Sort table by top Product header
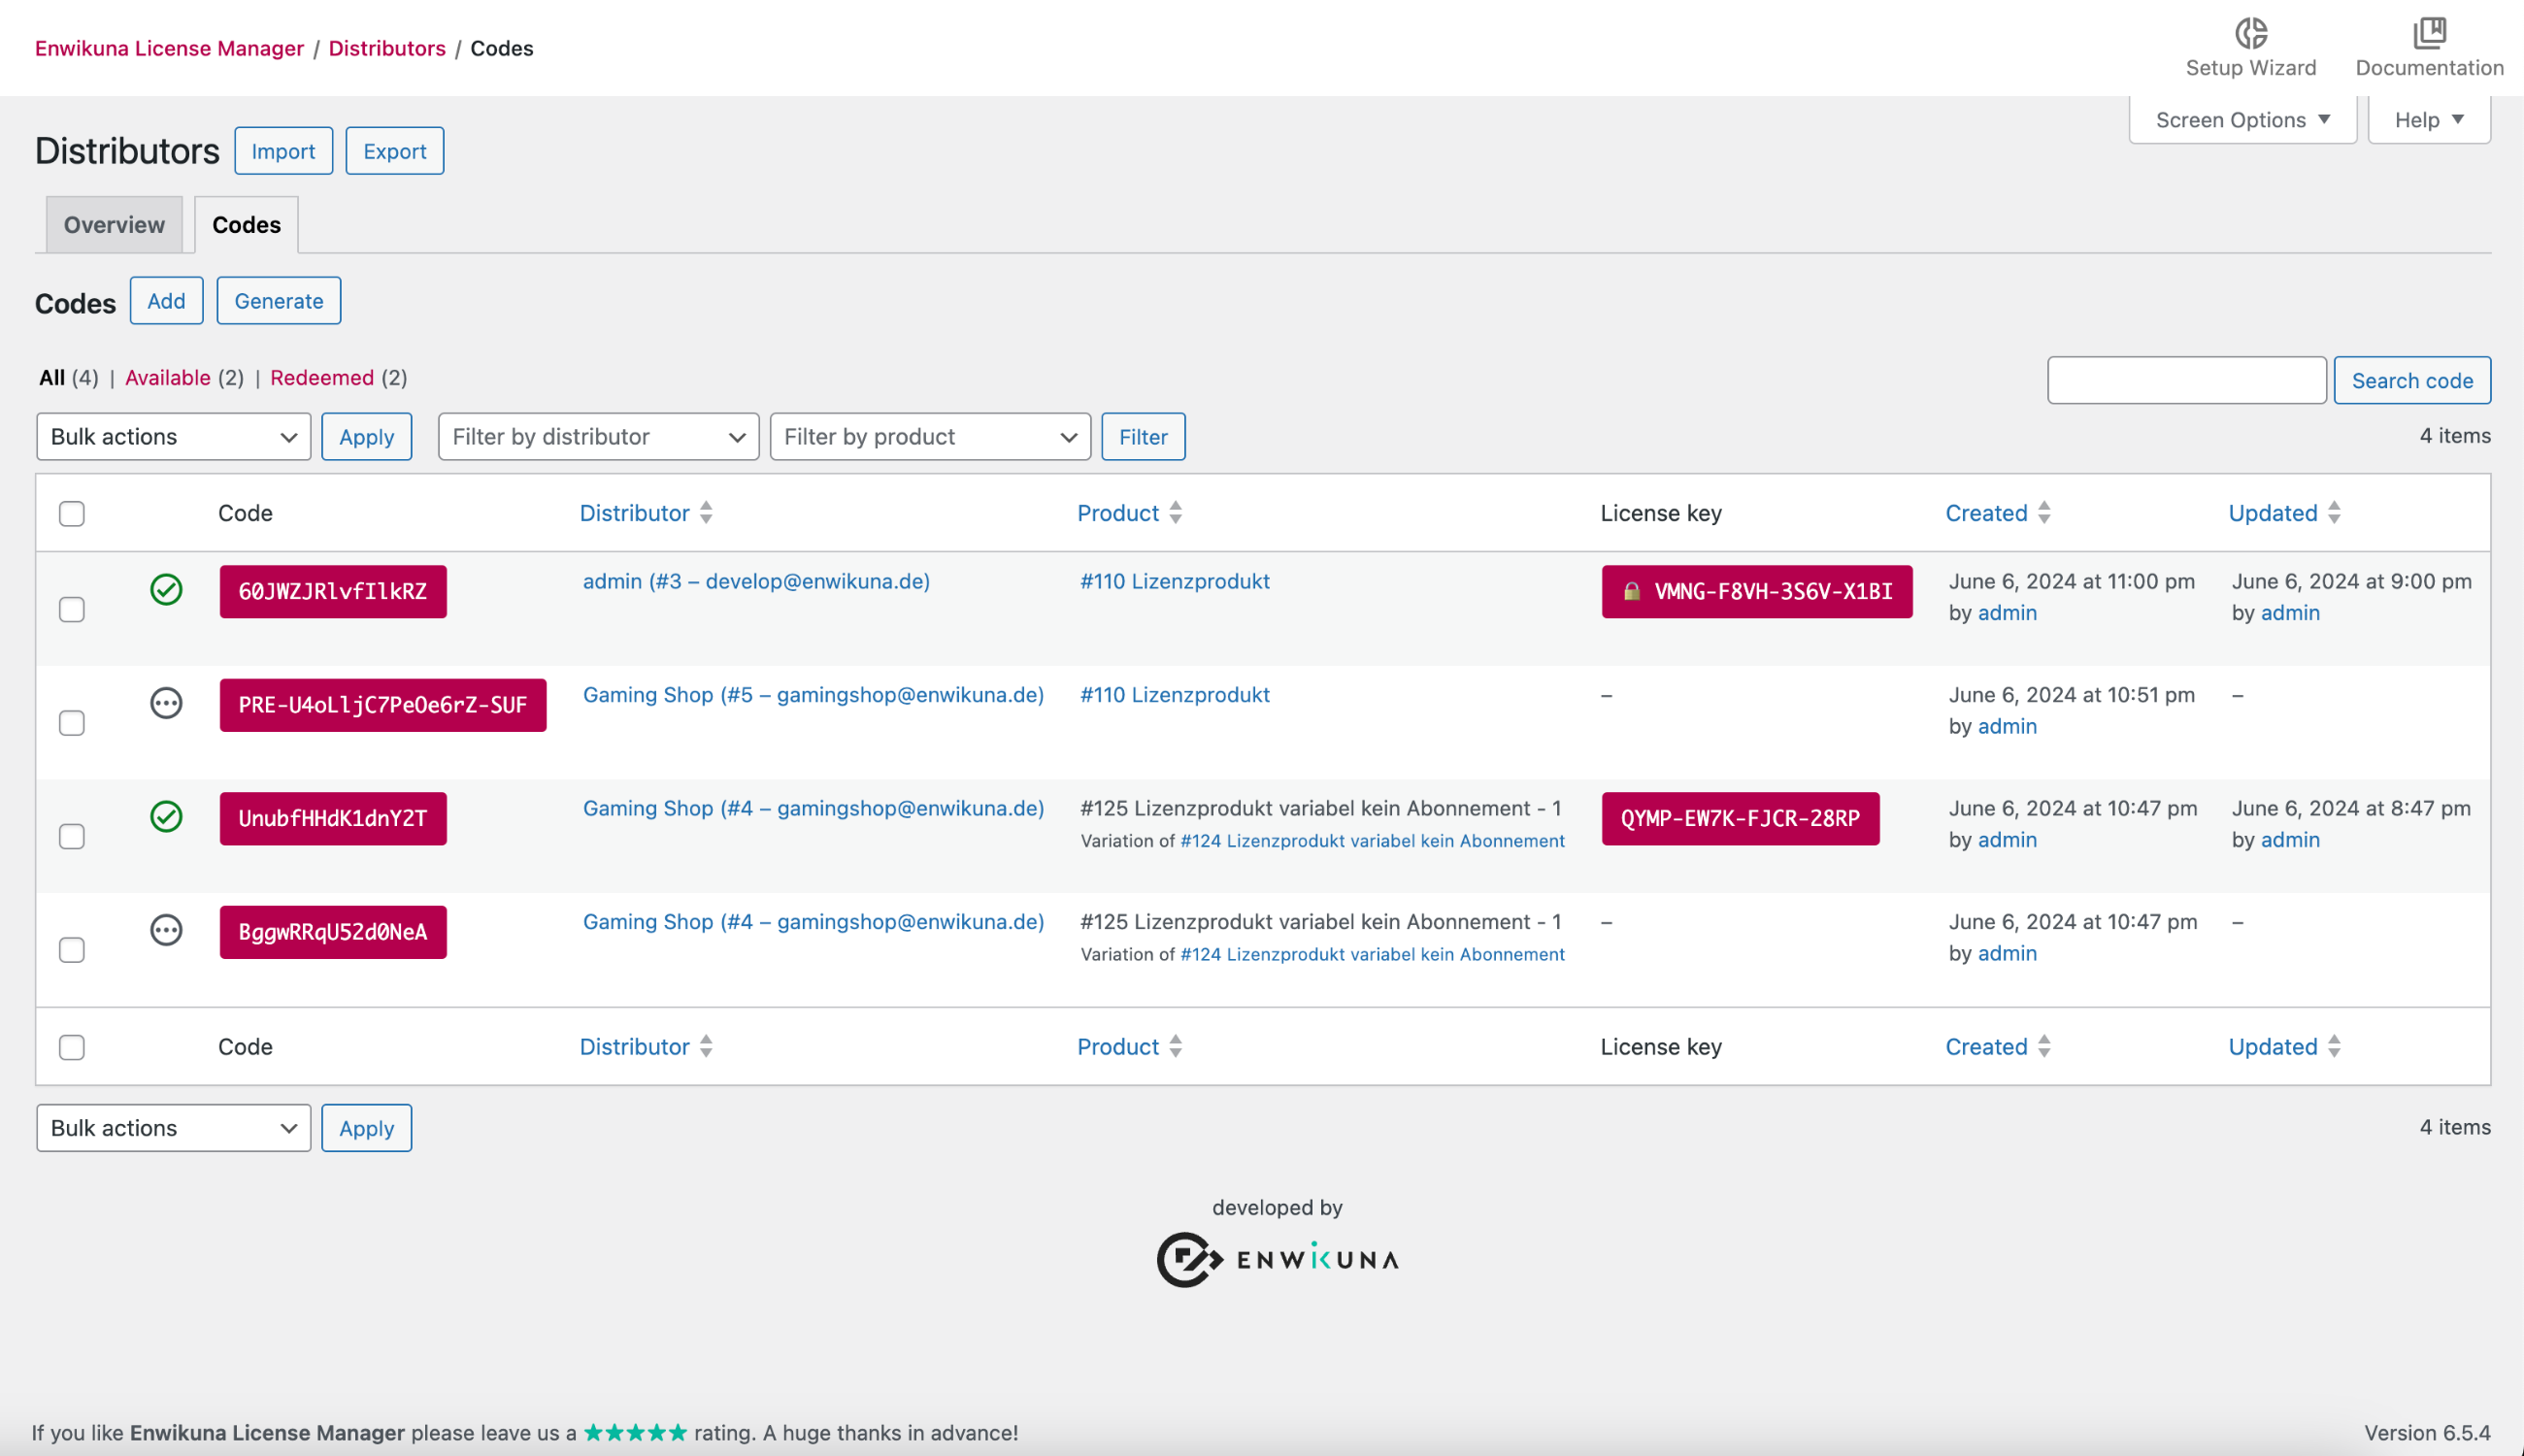This screenshot has width=2524, height=1456. pyautogui.click(x=1118, y=513)
